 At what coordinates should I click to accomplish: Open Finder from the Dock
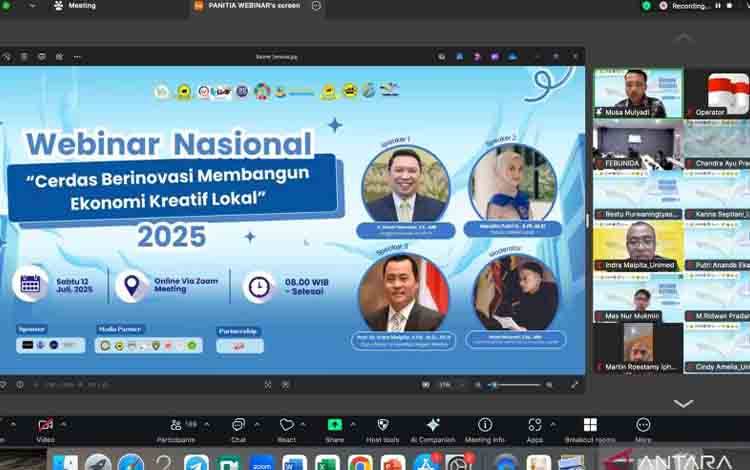pos(65,463)
